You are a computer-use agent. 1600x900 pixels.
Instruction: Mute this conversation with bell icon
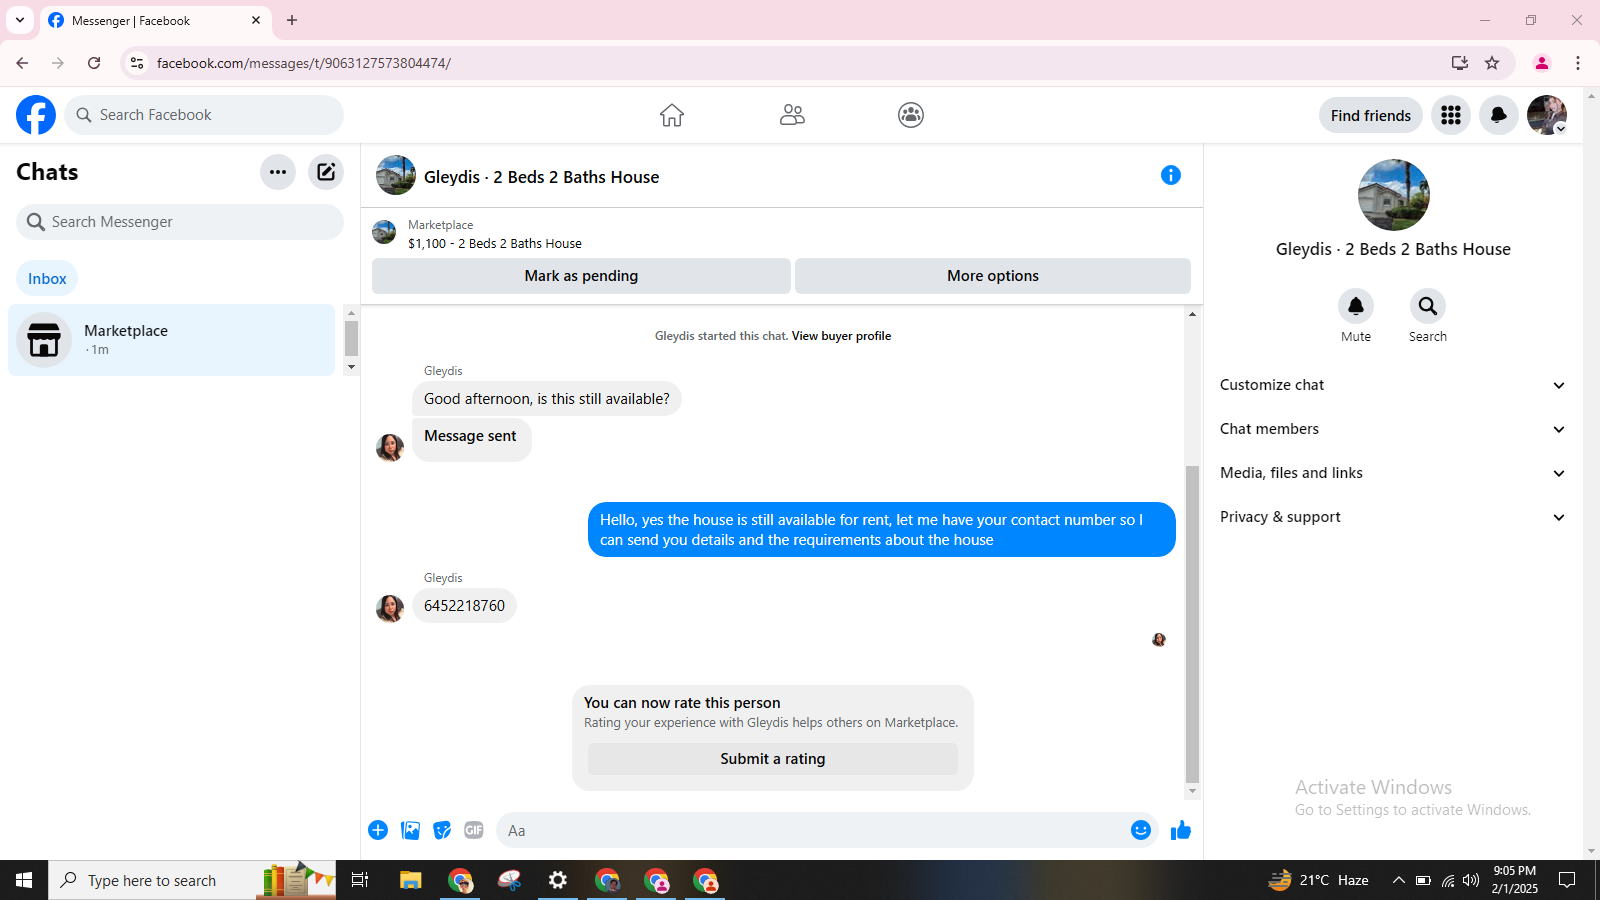point(1356,306)
